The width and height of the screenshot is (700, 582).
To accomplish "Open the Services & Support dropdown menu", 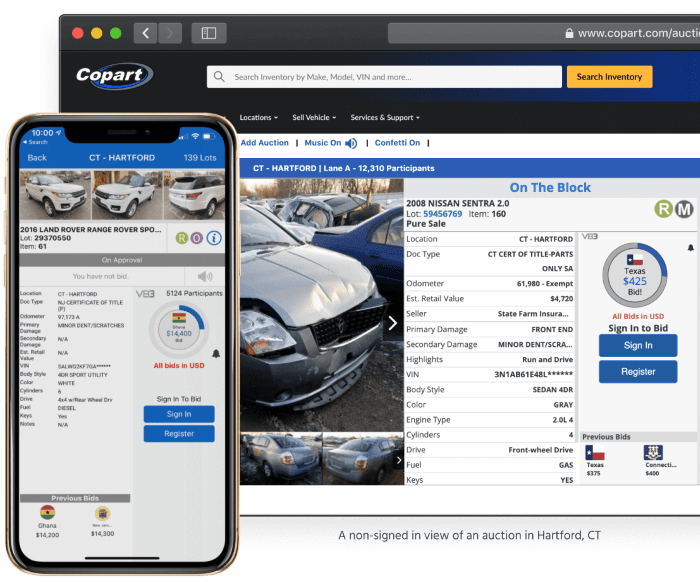I will point(385,117).
